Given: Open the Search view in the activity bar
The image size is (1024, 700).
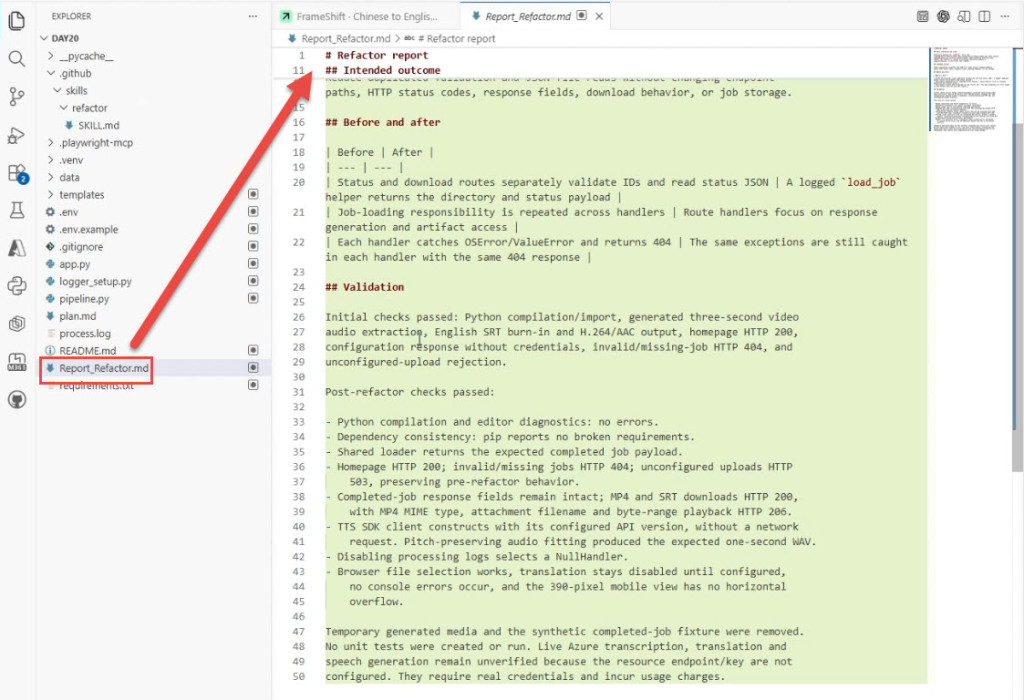Looking at the screenshot, I should [x=17, y=59].
